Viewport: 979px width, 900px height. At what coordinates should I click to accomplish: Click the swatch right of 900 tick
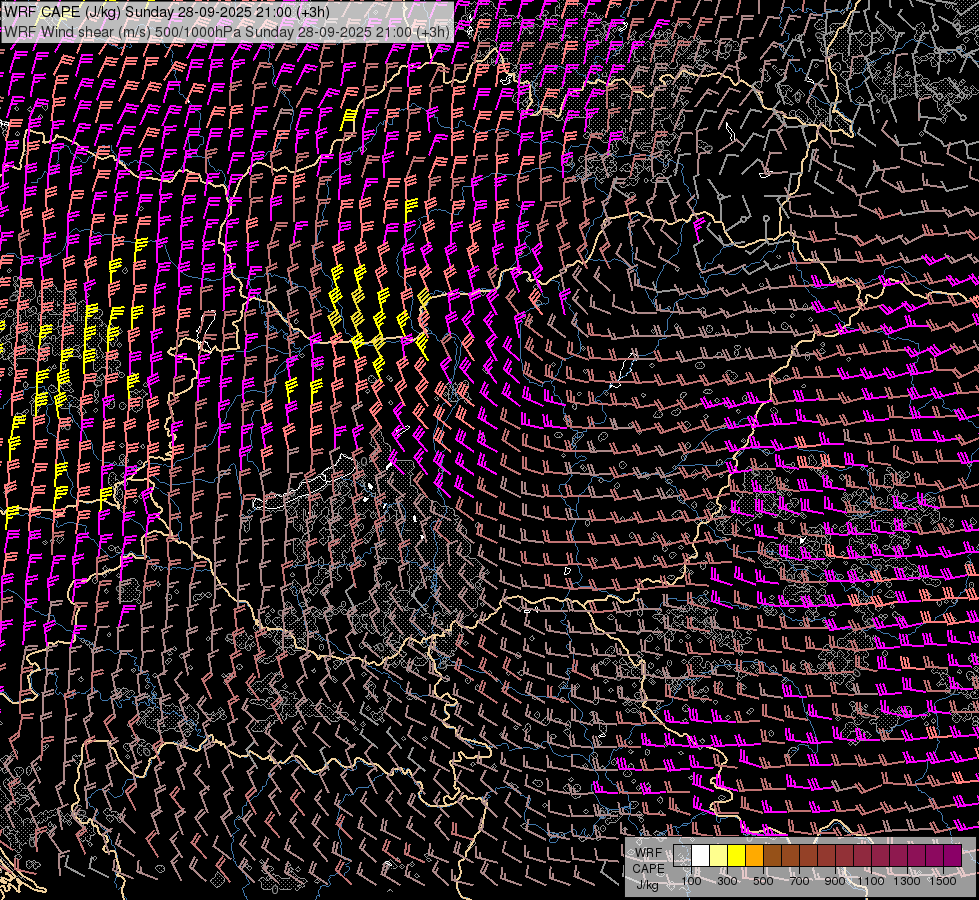pos(845,856)
